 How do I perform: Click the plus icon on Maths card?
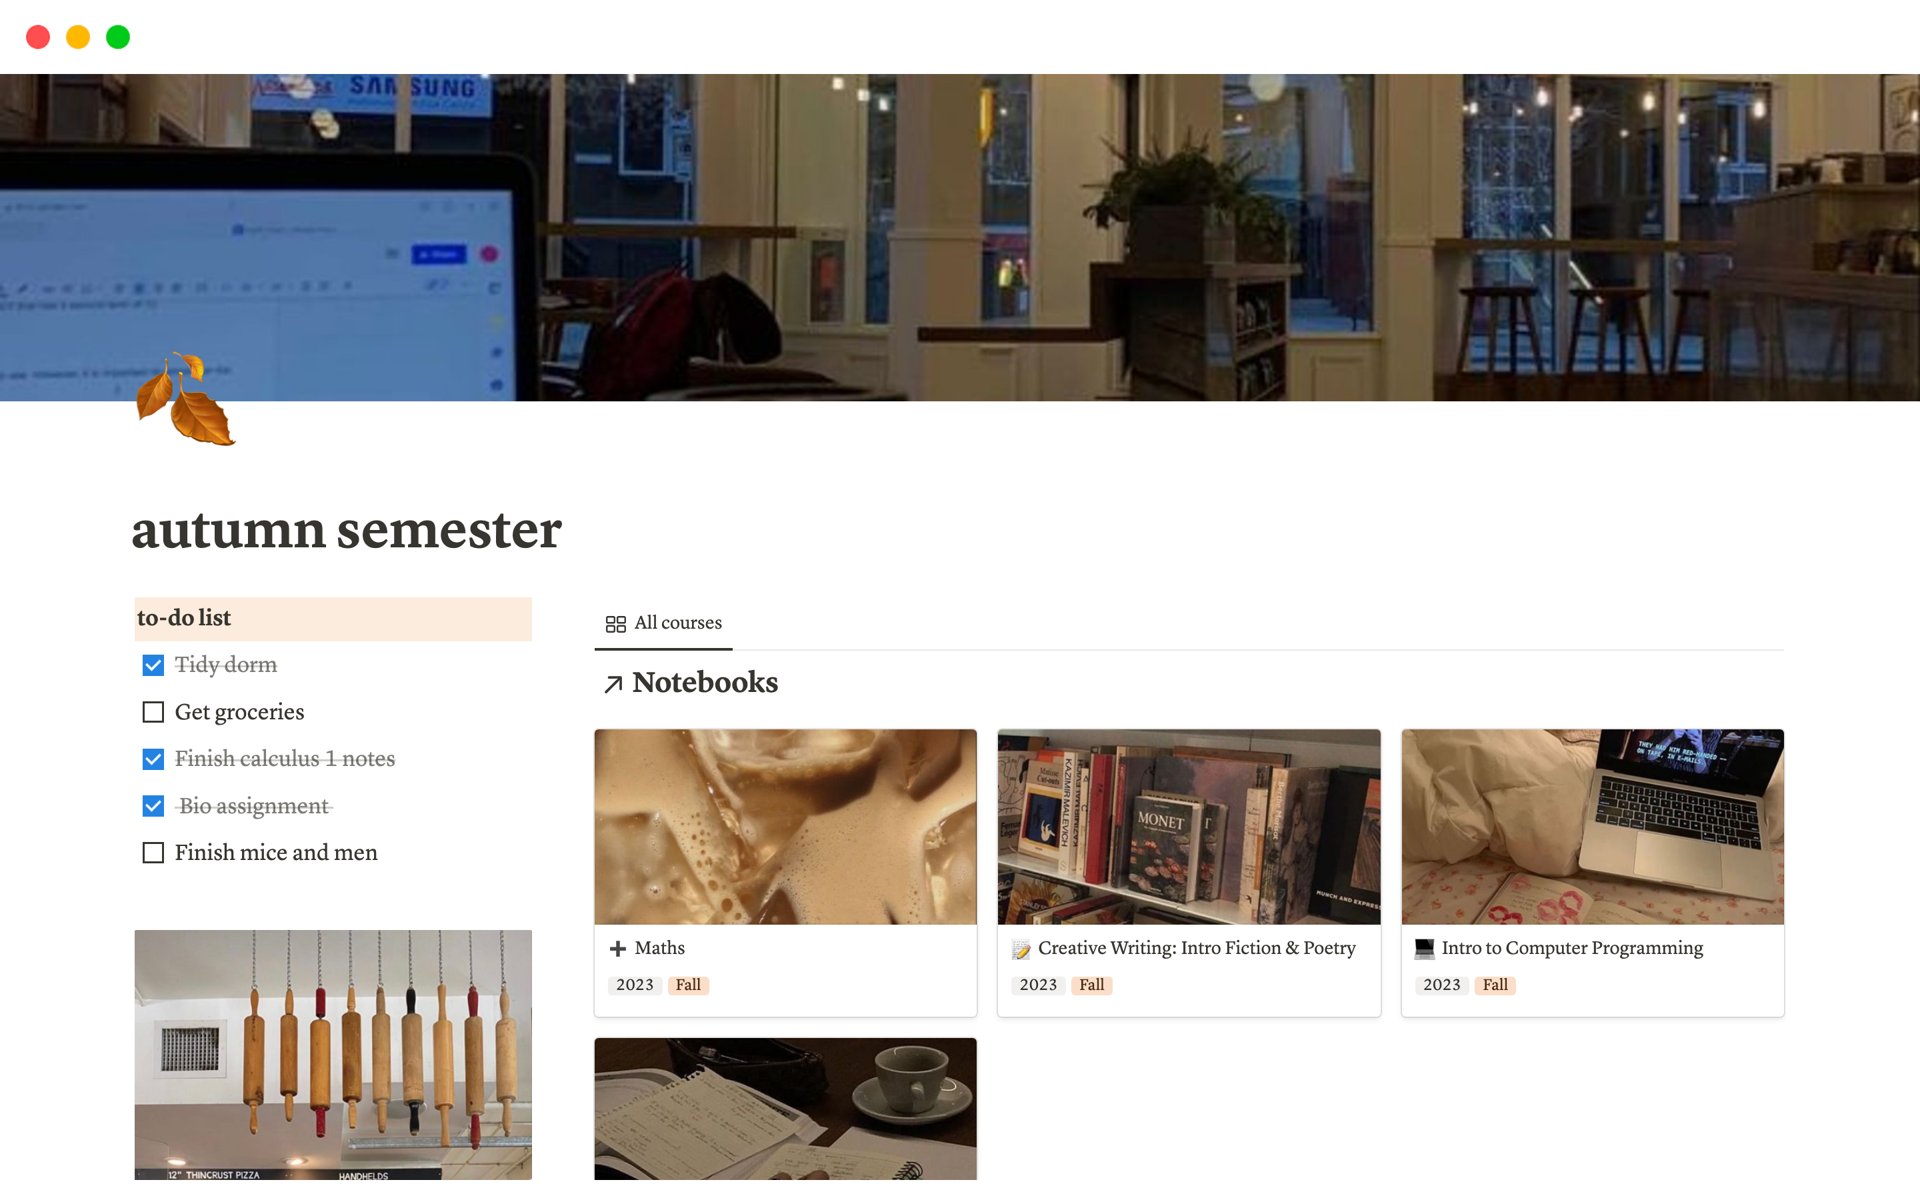(x=618, y=949)
